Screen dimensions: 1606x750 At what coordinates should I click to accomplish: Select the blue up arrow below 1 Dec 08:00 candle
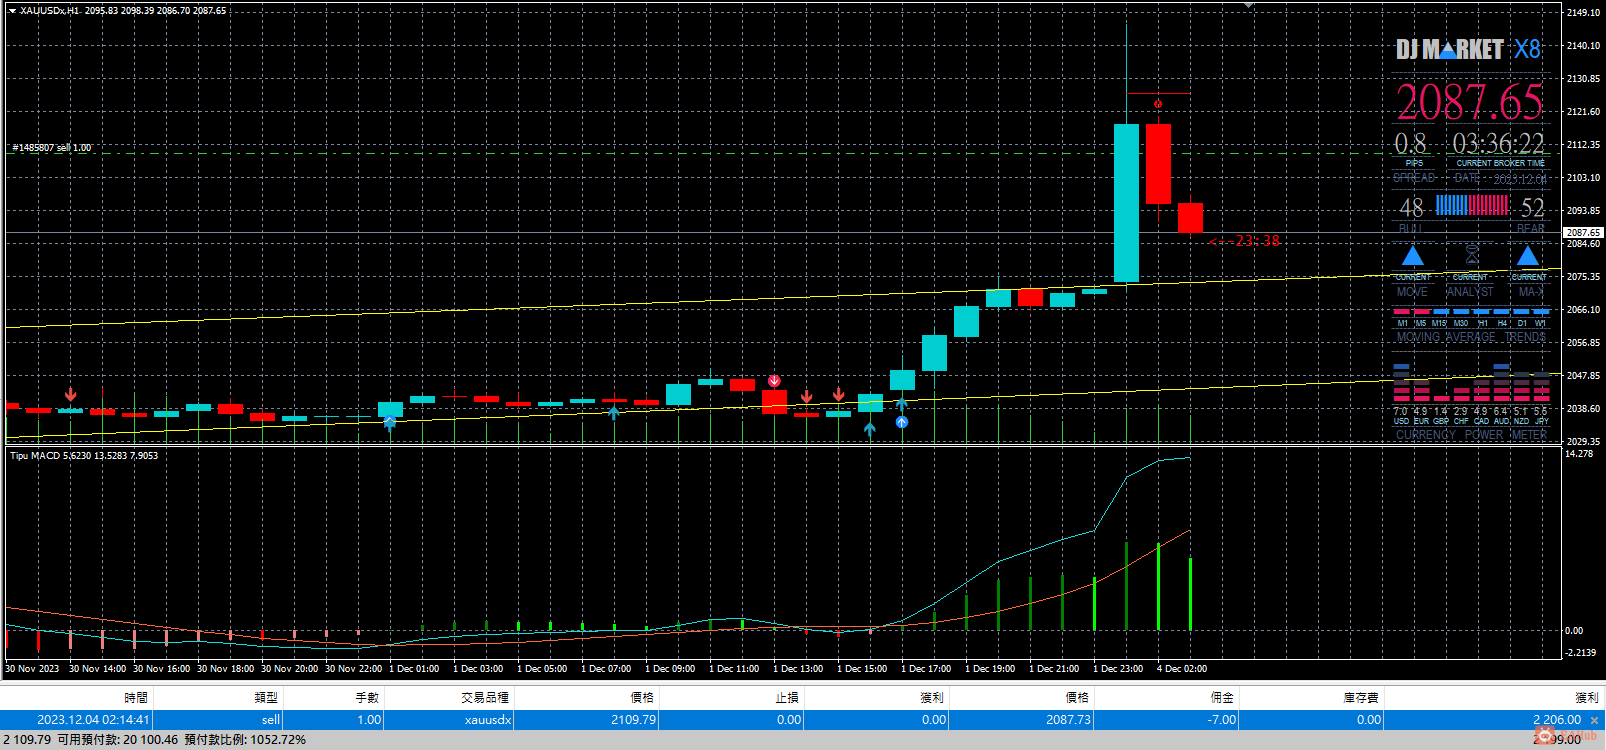[614, 412]
